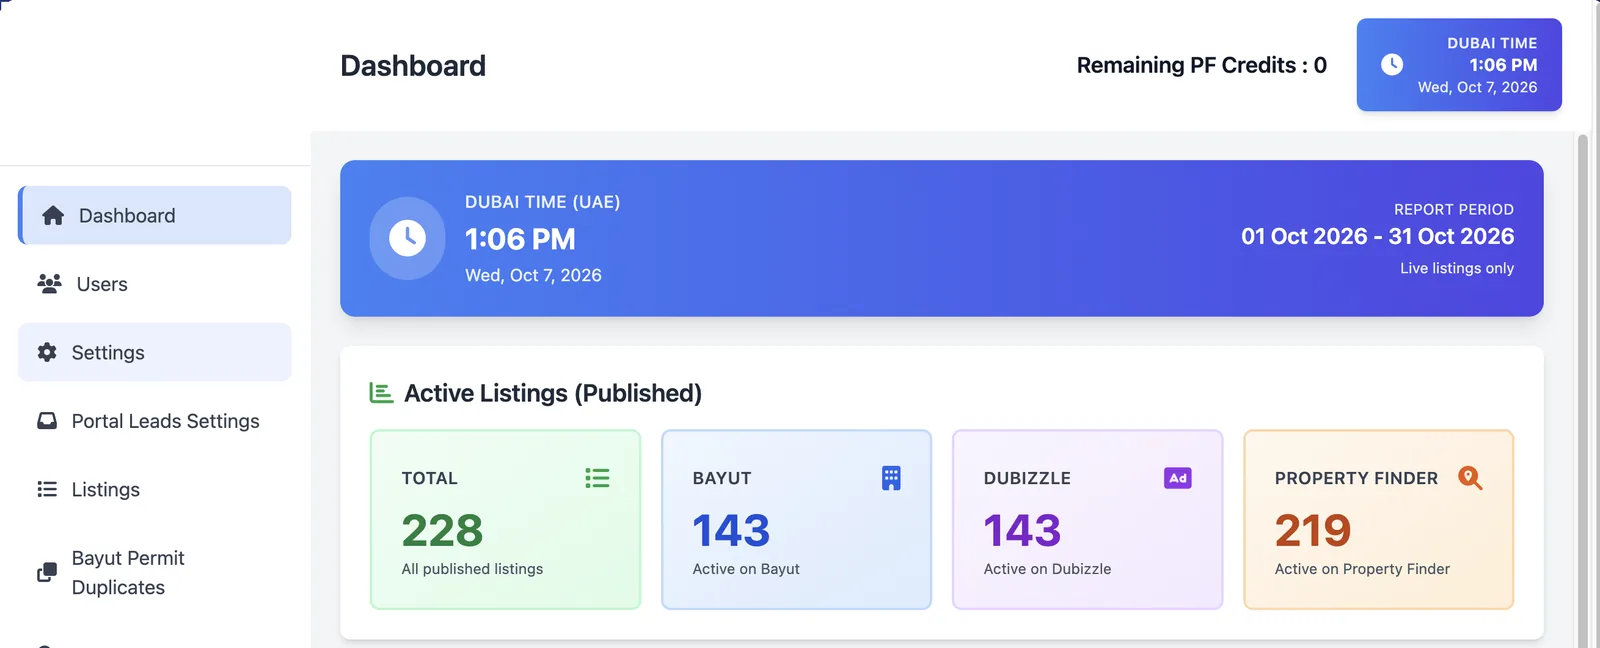Click the green chart icon beside Active Listings

pyautogui.click(x=381, y=393)
